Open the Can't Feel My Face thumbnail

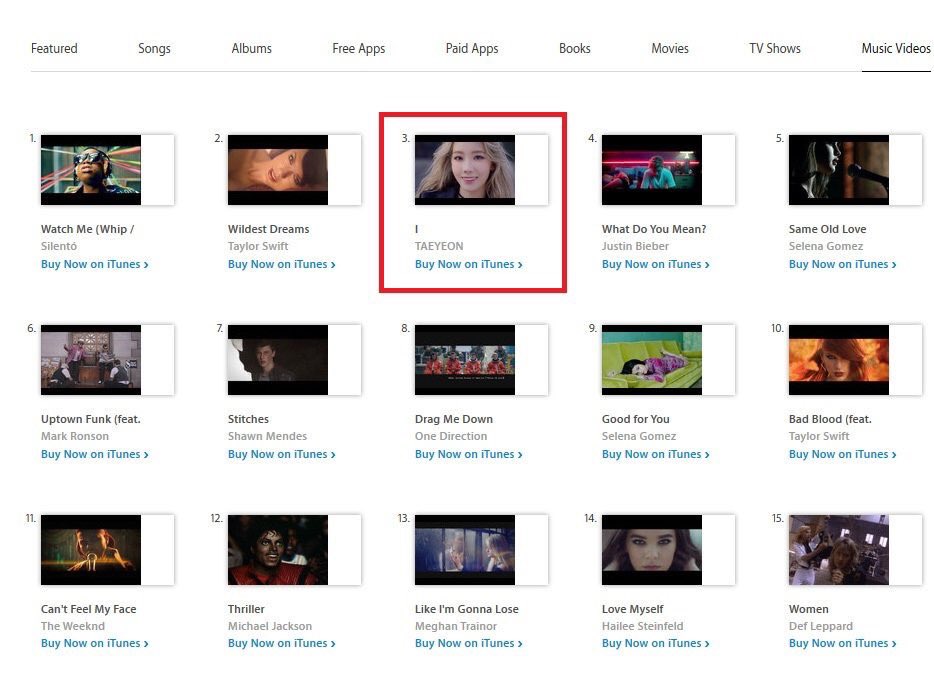point(91,550)
